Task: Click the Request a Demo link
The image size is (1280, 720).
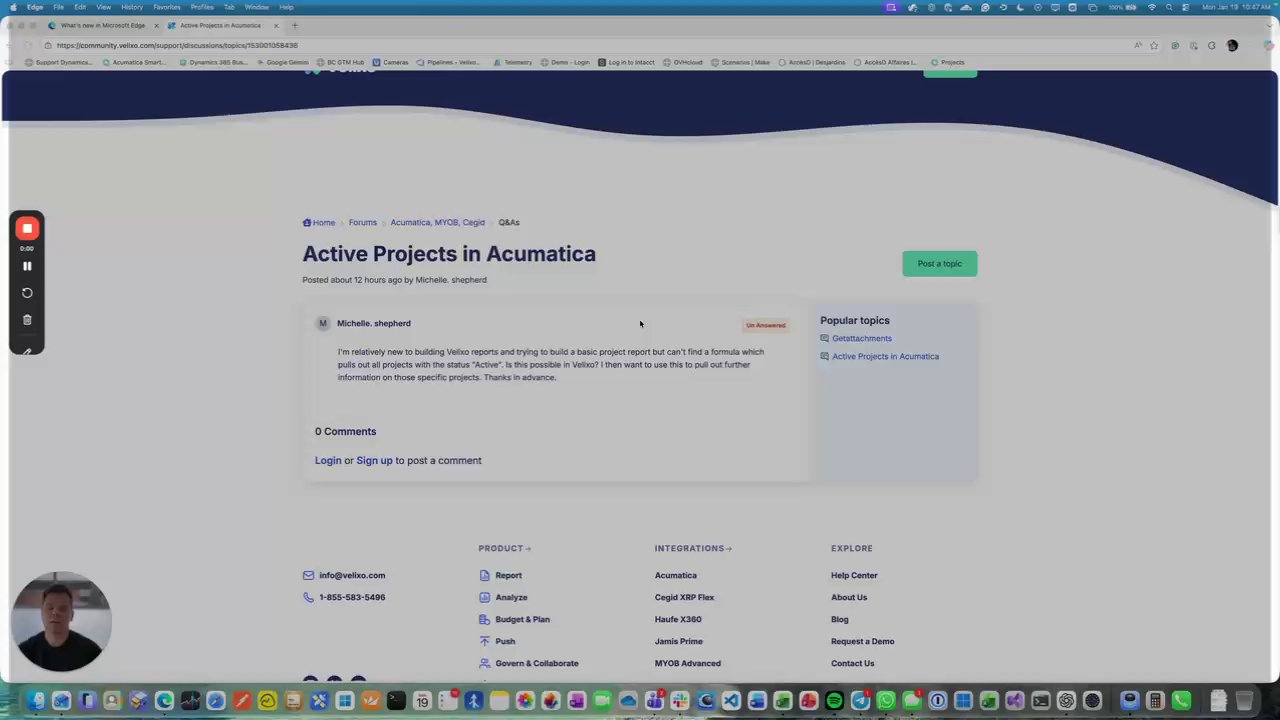Action: pyautogui.click(x=862, y=641)
